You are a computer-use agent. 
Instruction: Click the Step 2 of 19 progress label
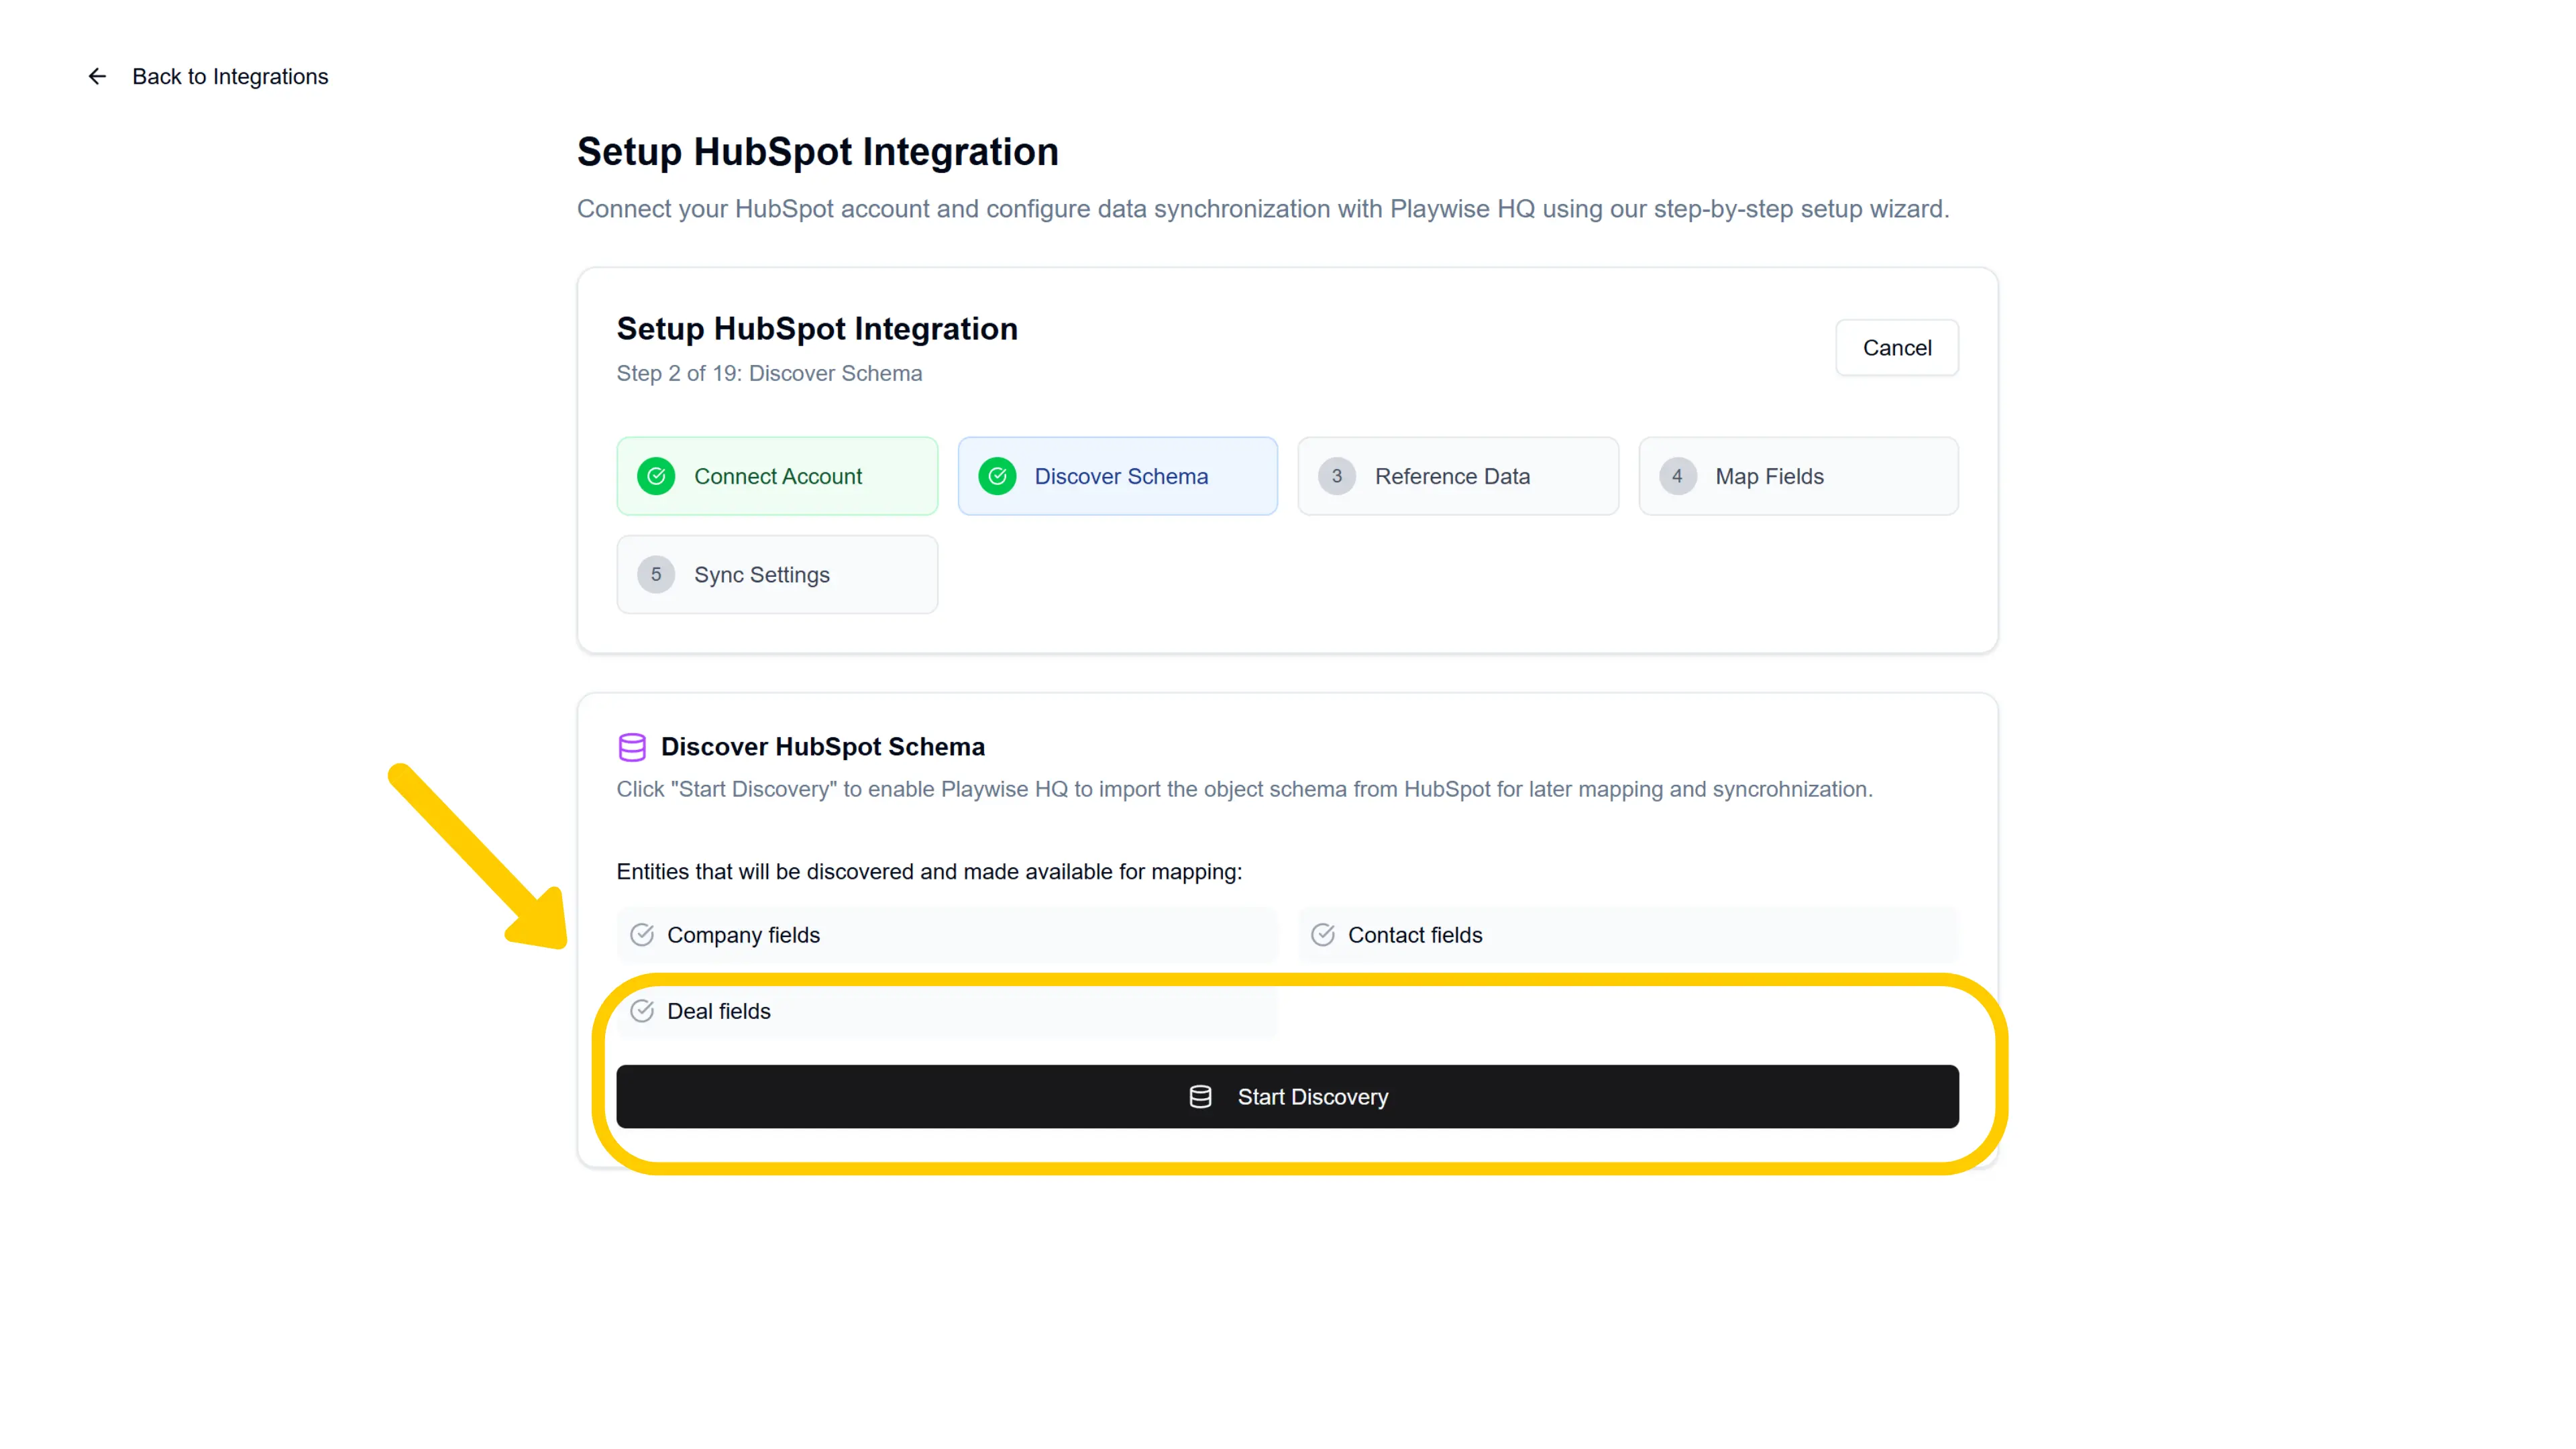pyautogui.click(x=769, y=373)
